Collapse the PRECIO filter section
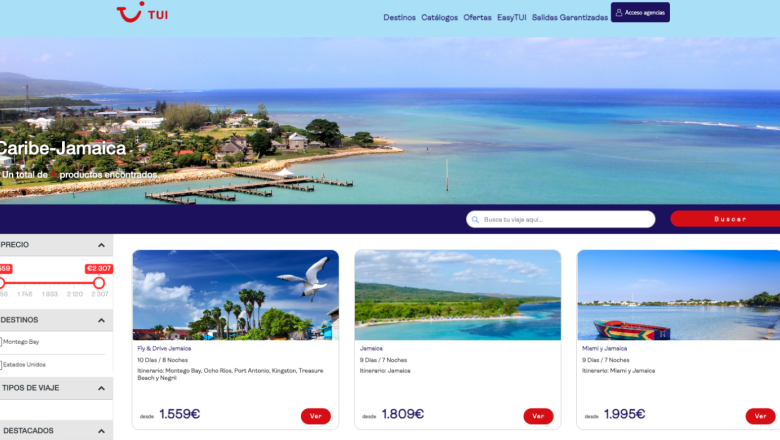The width and height of the screenshot is (780, 440). click(101, 245)
